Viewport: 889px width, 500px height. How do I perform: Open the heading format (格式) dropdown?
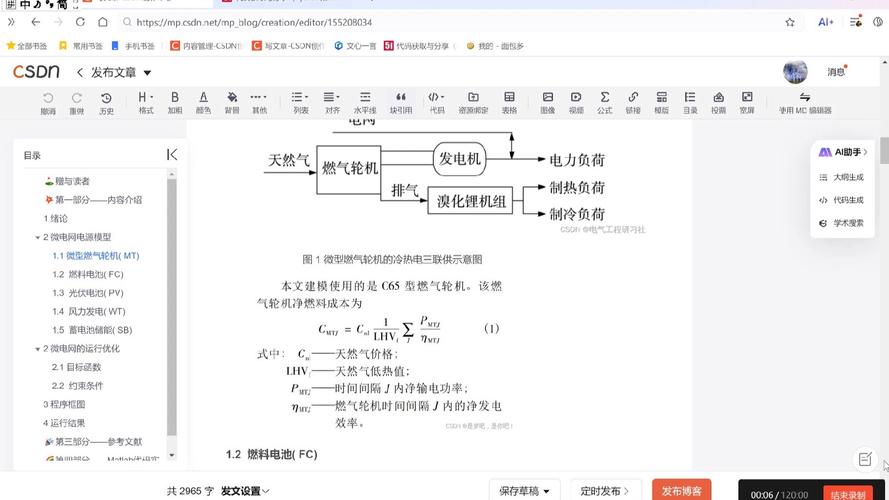(146, 103)
